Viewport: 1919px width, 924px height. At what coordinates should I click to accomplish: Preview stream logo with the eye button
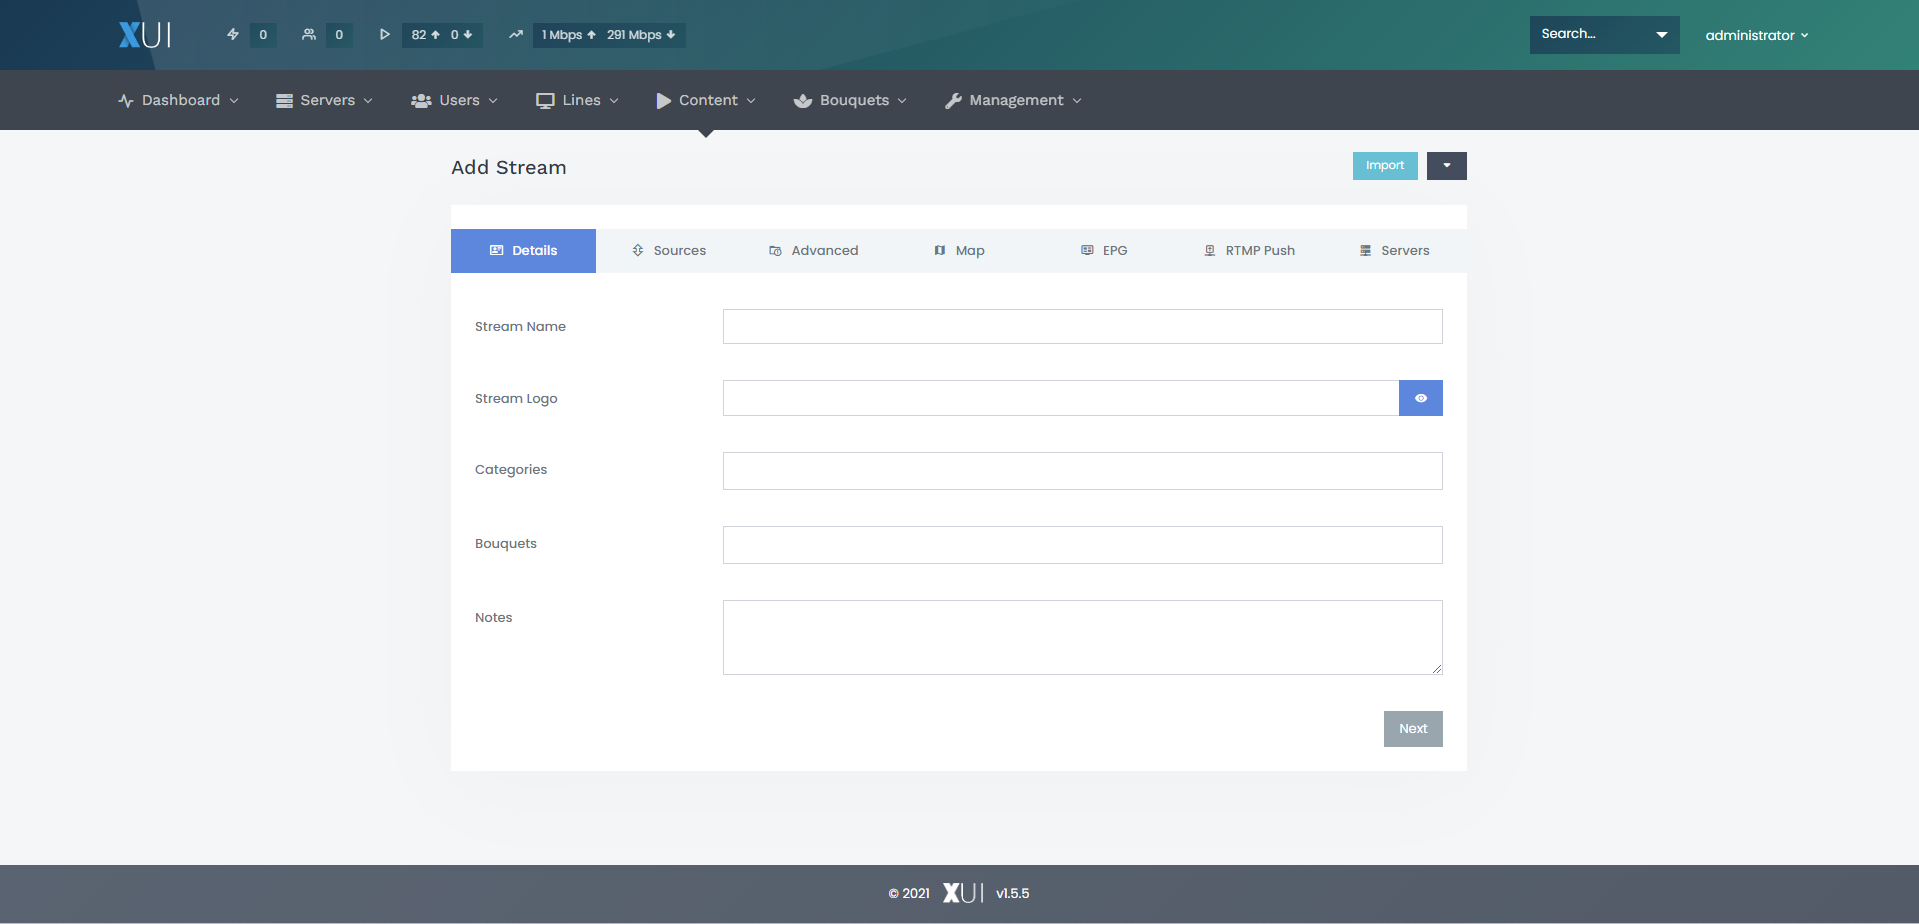coord(1421,398)
